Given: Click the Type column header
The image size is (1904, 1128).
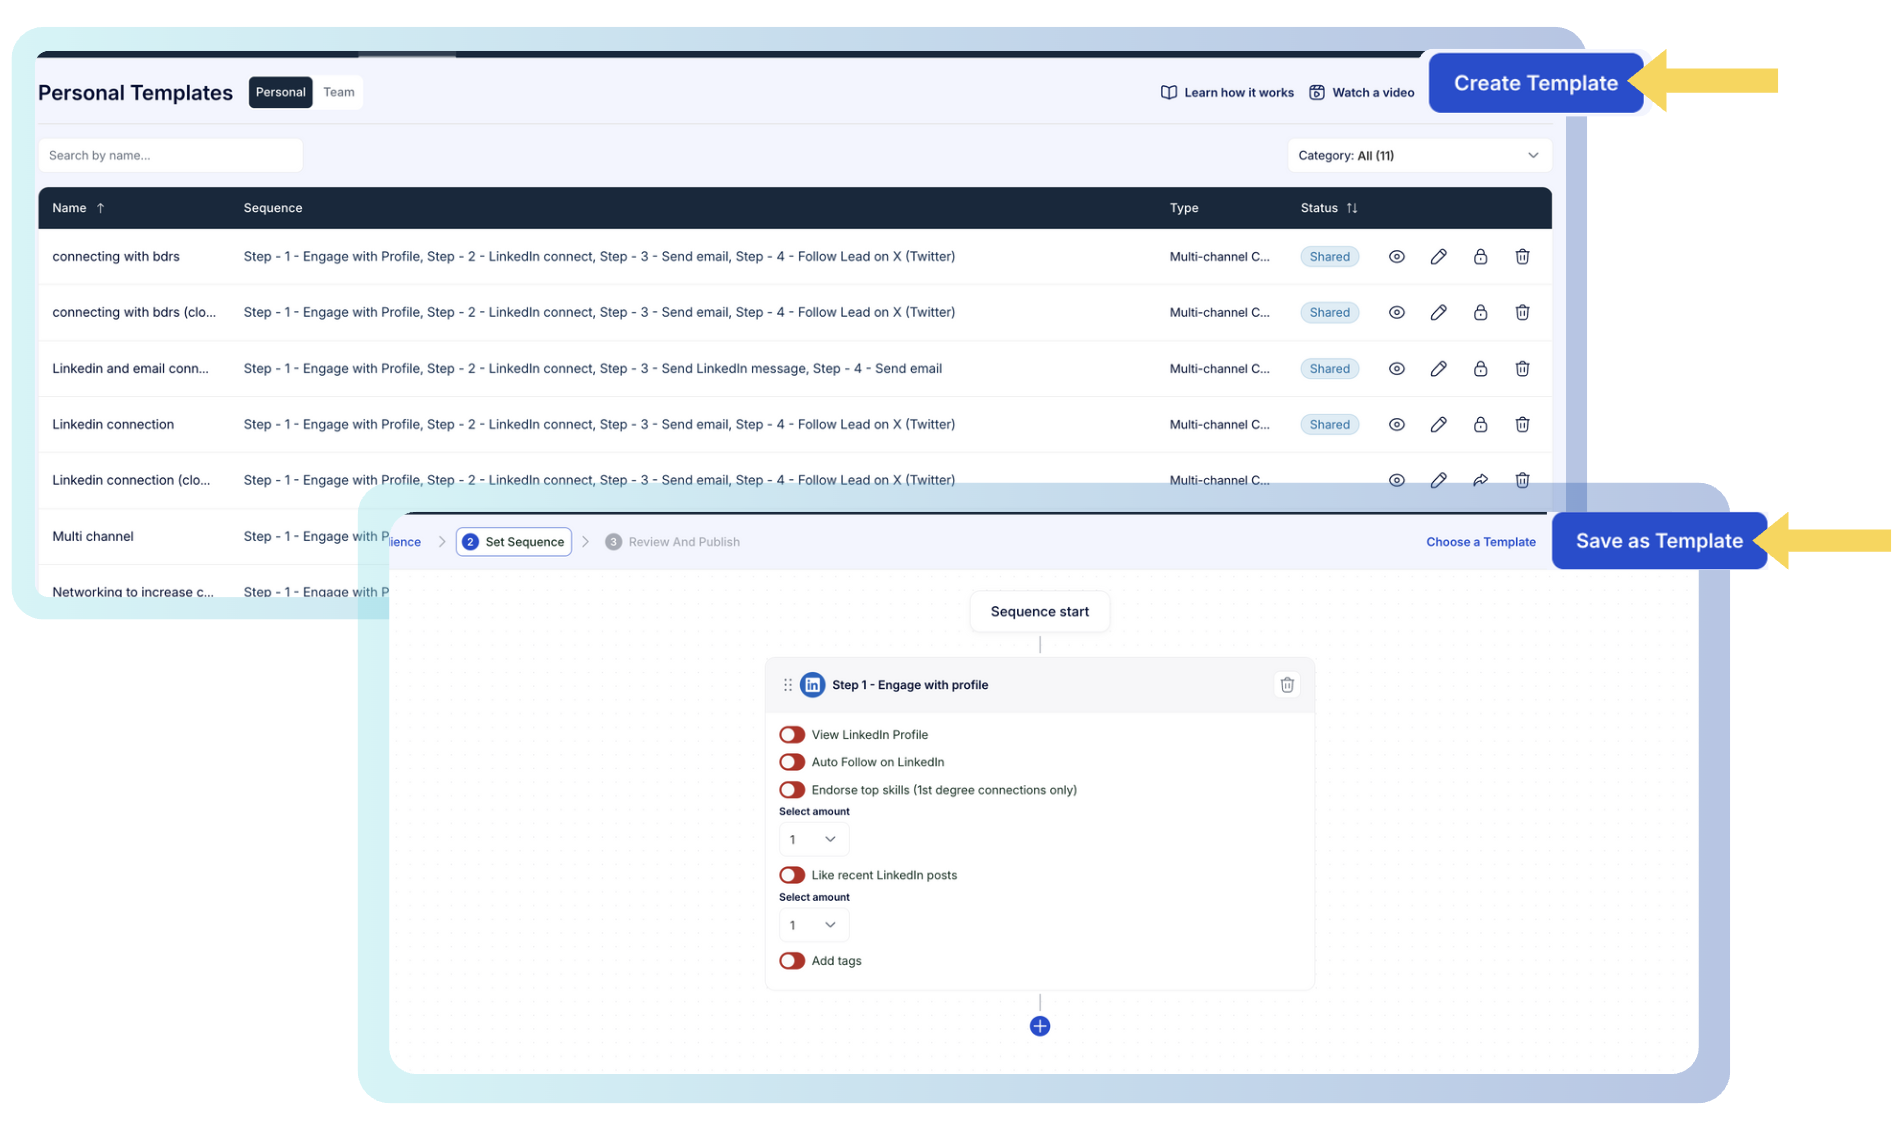Looking at the screenshot, I should [1183, 208].
